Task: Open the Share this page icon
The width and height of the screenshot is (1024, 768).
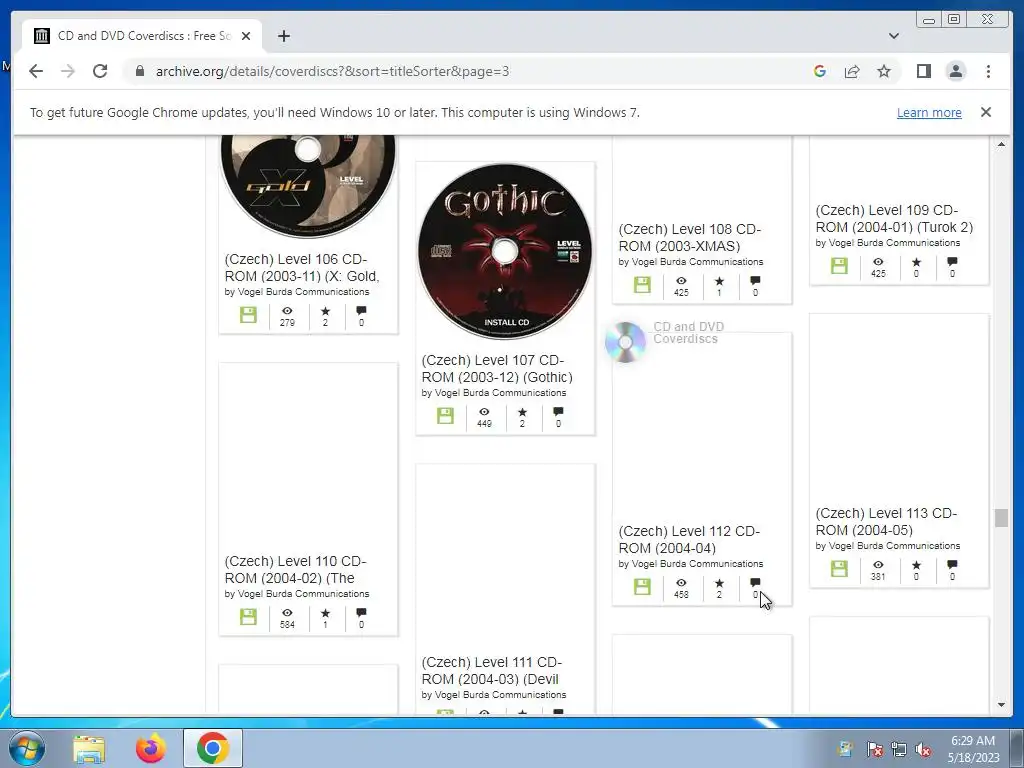Action: pyautogui.click(x=852, y=71)
